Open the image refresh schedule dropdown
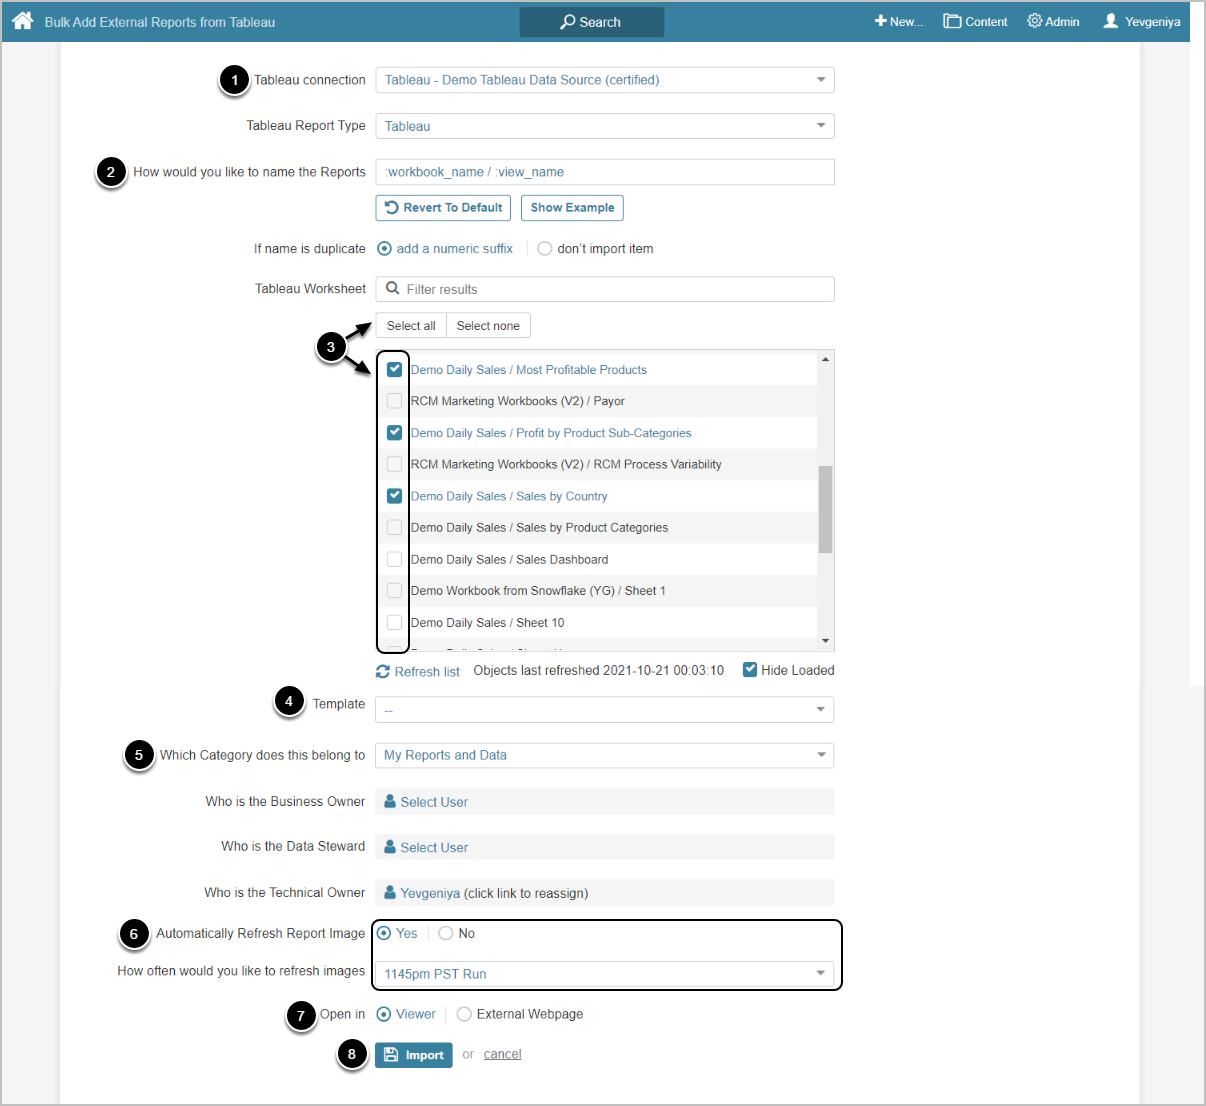This screenshot has width=1206, height=1106. 605,974
